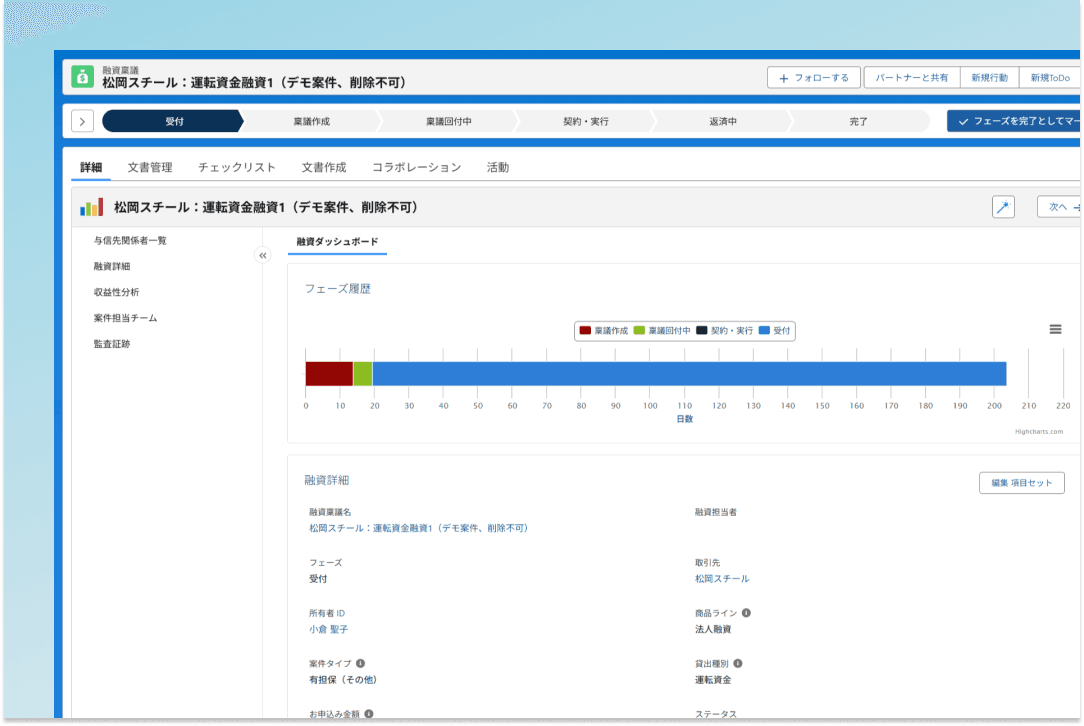Select the 返済中 stage on the phase path
The height and width of the screenshot is (726, 1084).
click(722, 119)
